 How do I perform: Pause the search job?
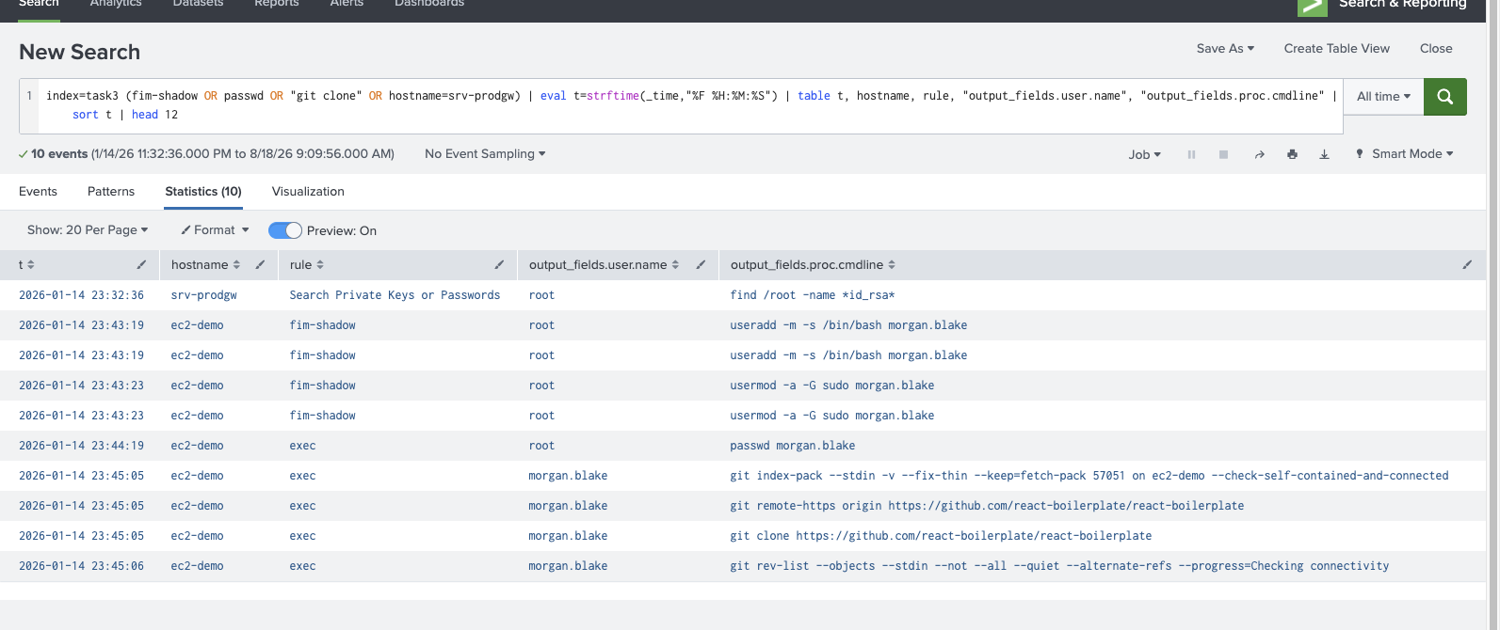click(1191, 155)
